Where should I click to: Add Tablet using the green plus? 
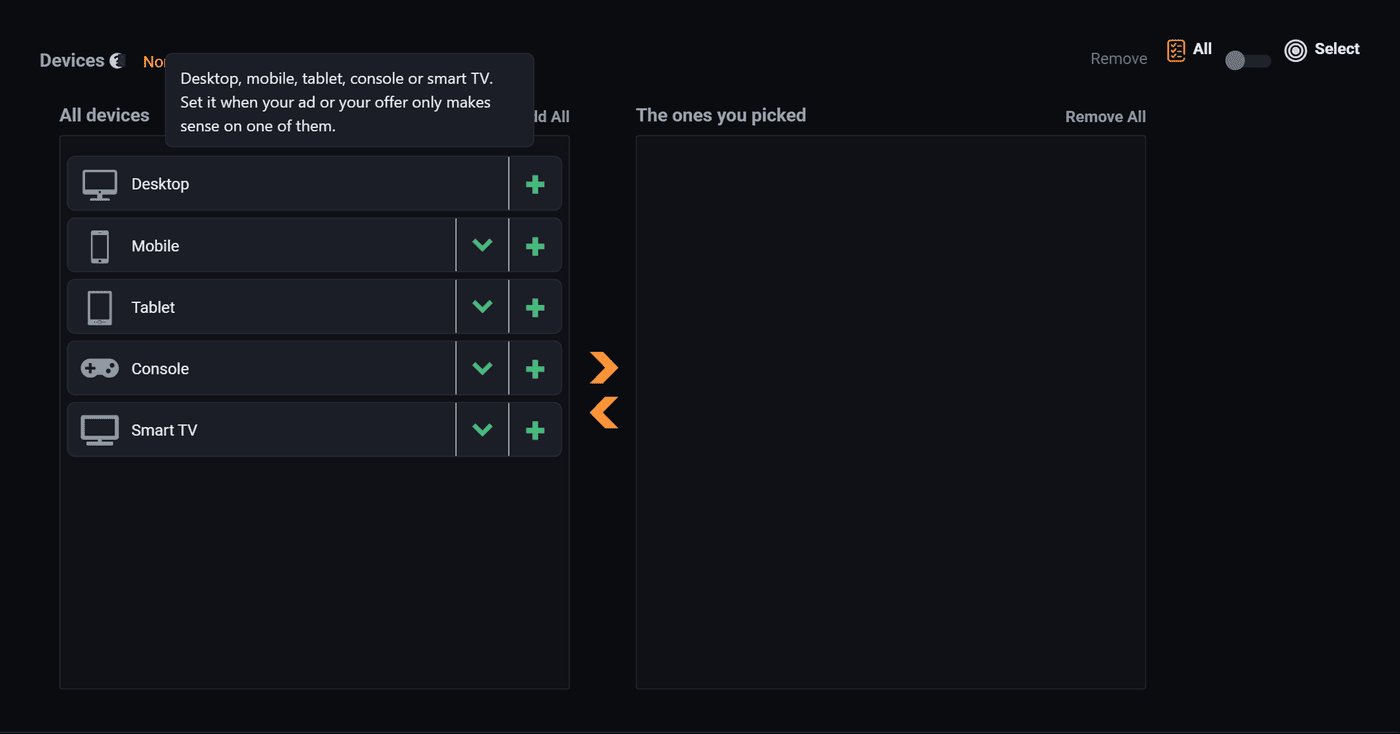[x=535, y=307]
